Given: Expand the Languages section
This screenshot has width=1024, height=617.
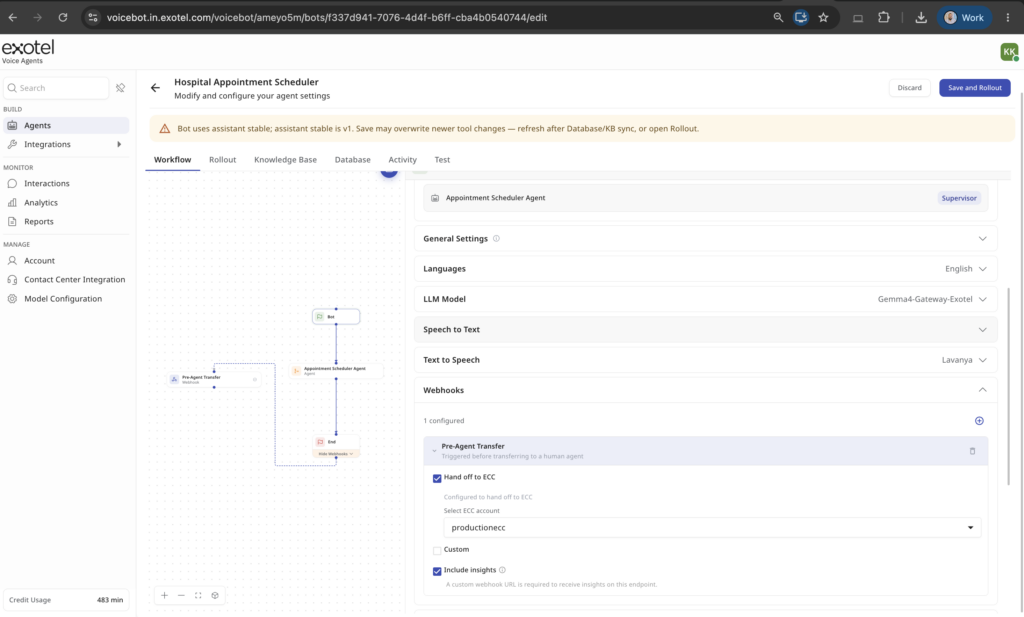Looking at the screenshot, I should pos(706,269).
